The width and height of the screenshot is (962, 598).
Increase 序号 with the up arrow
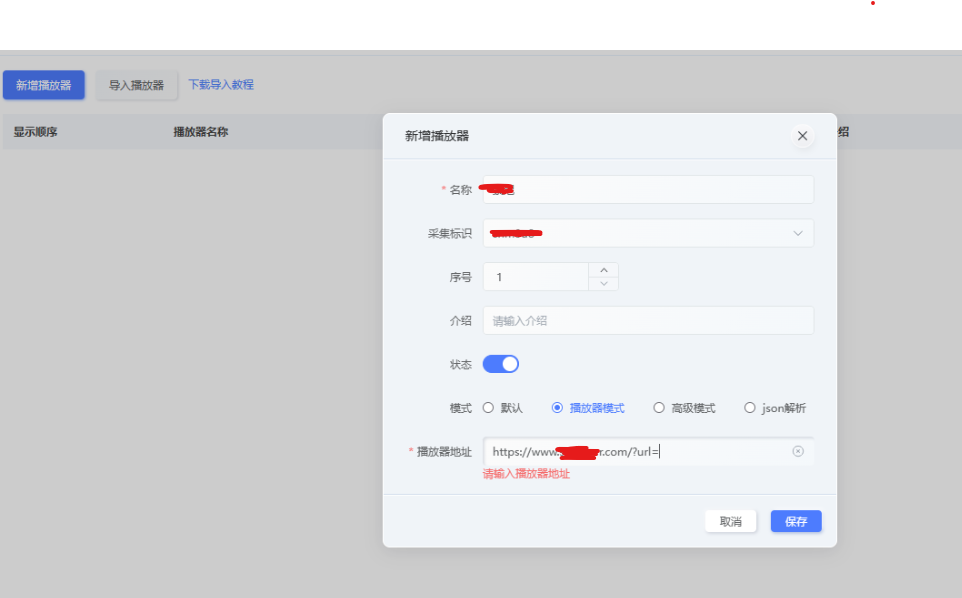(604, 270)
